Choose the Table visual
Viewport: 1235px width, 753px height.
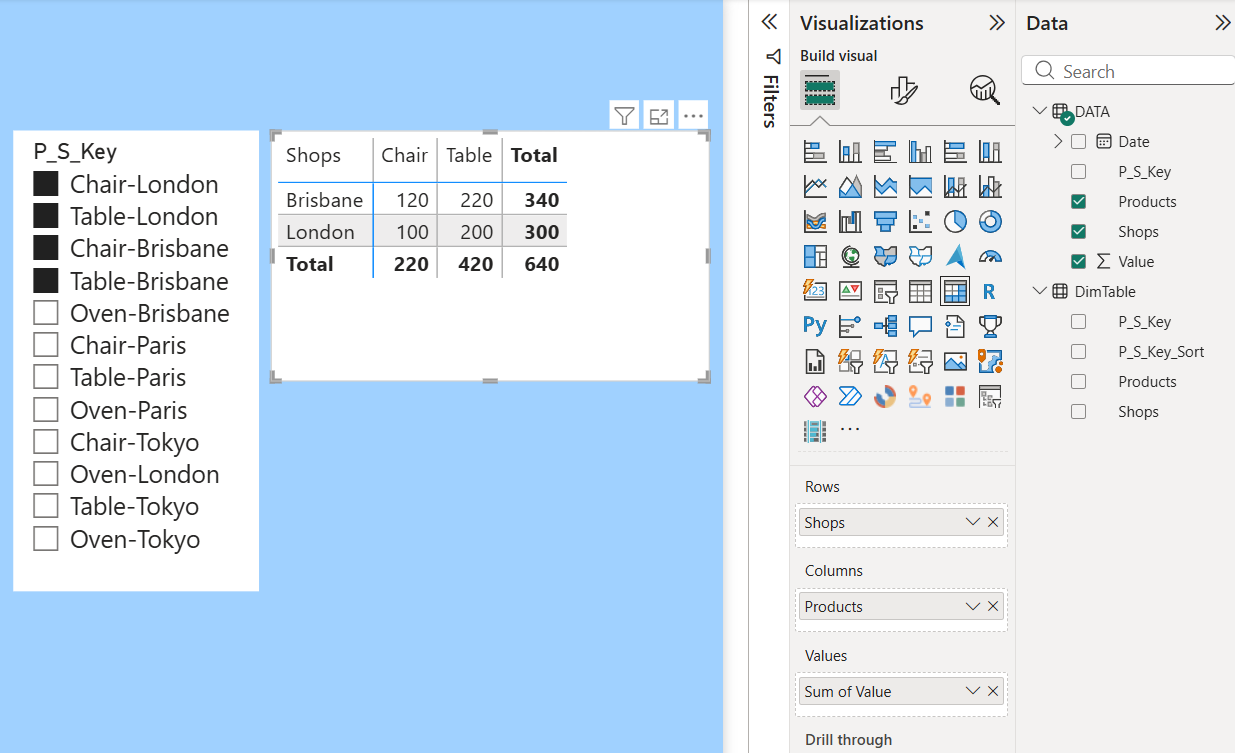920,291
